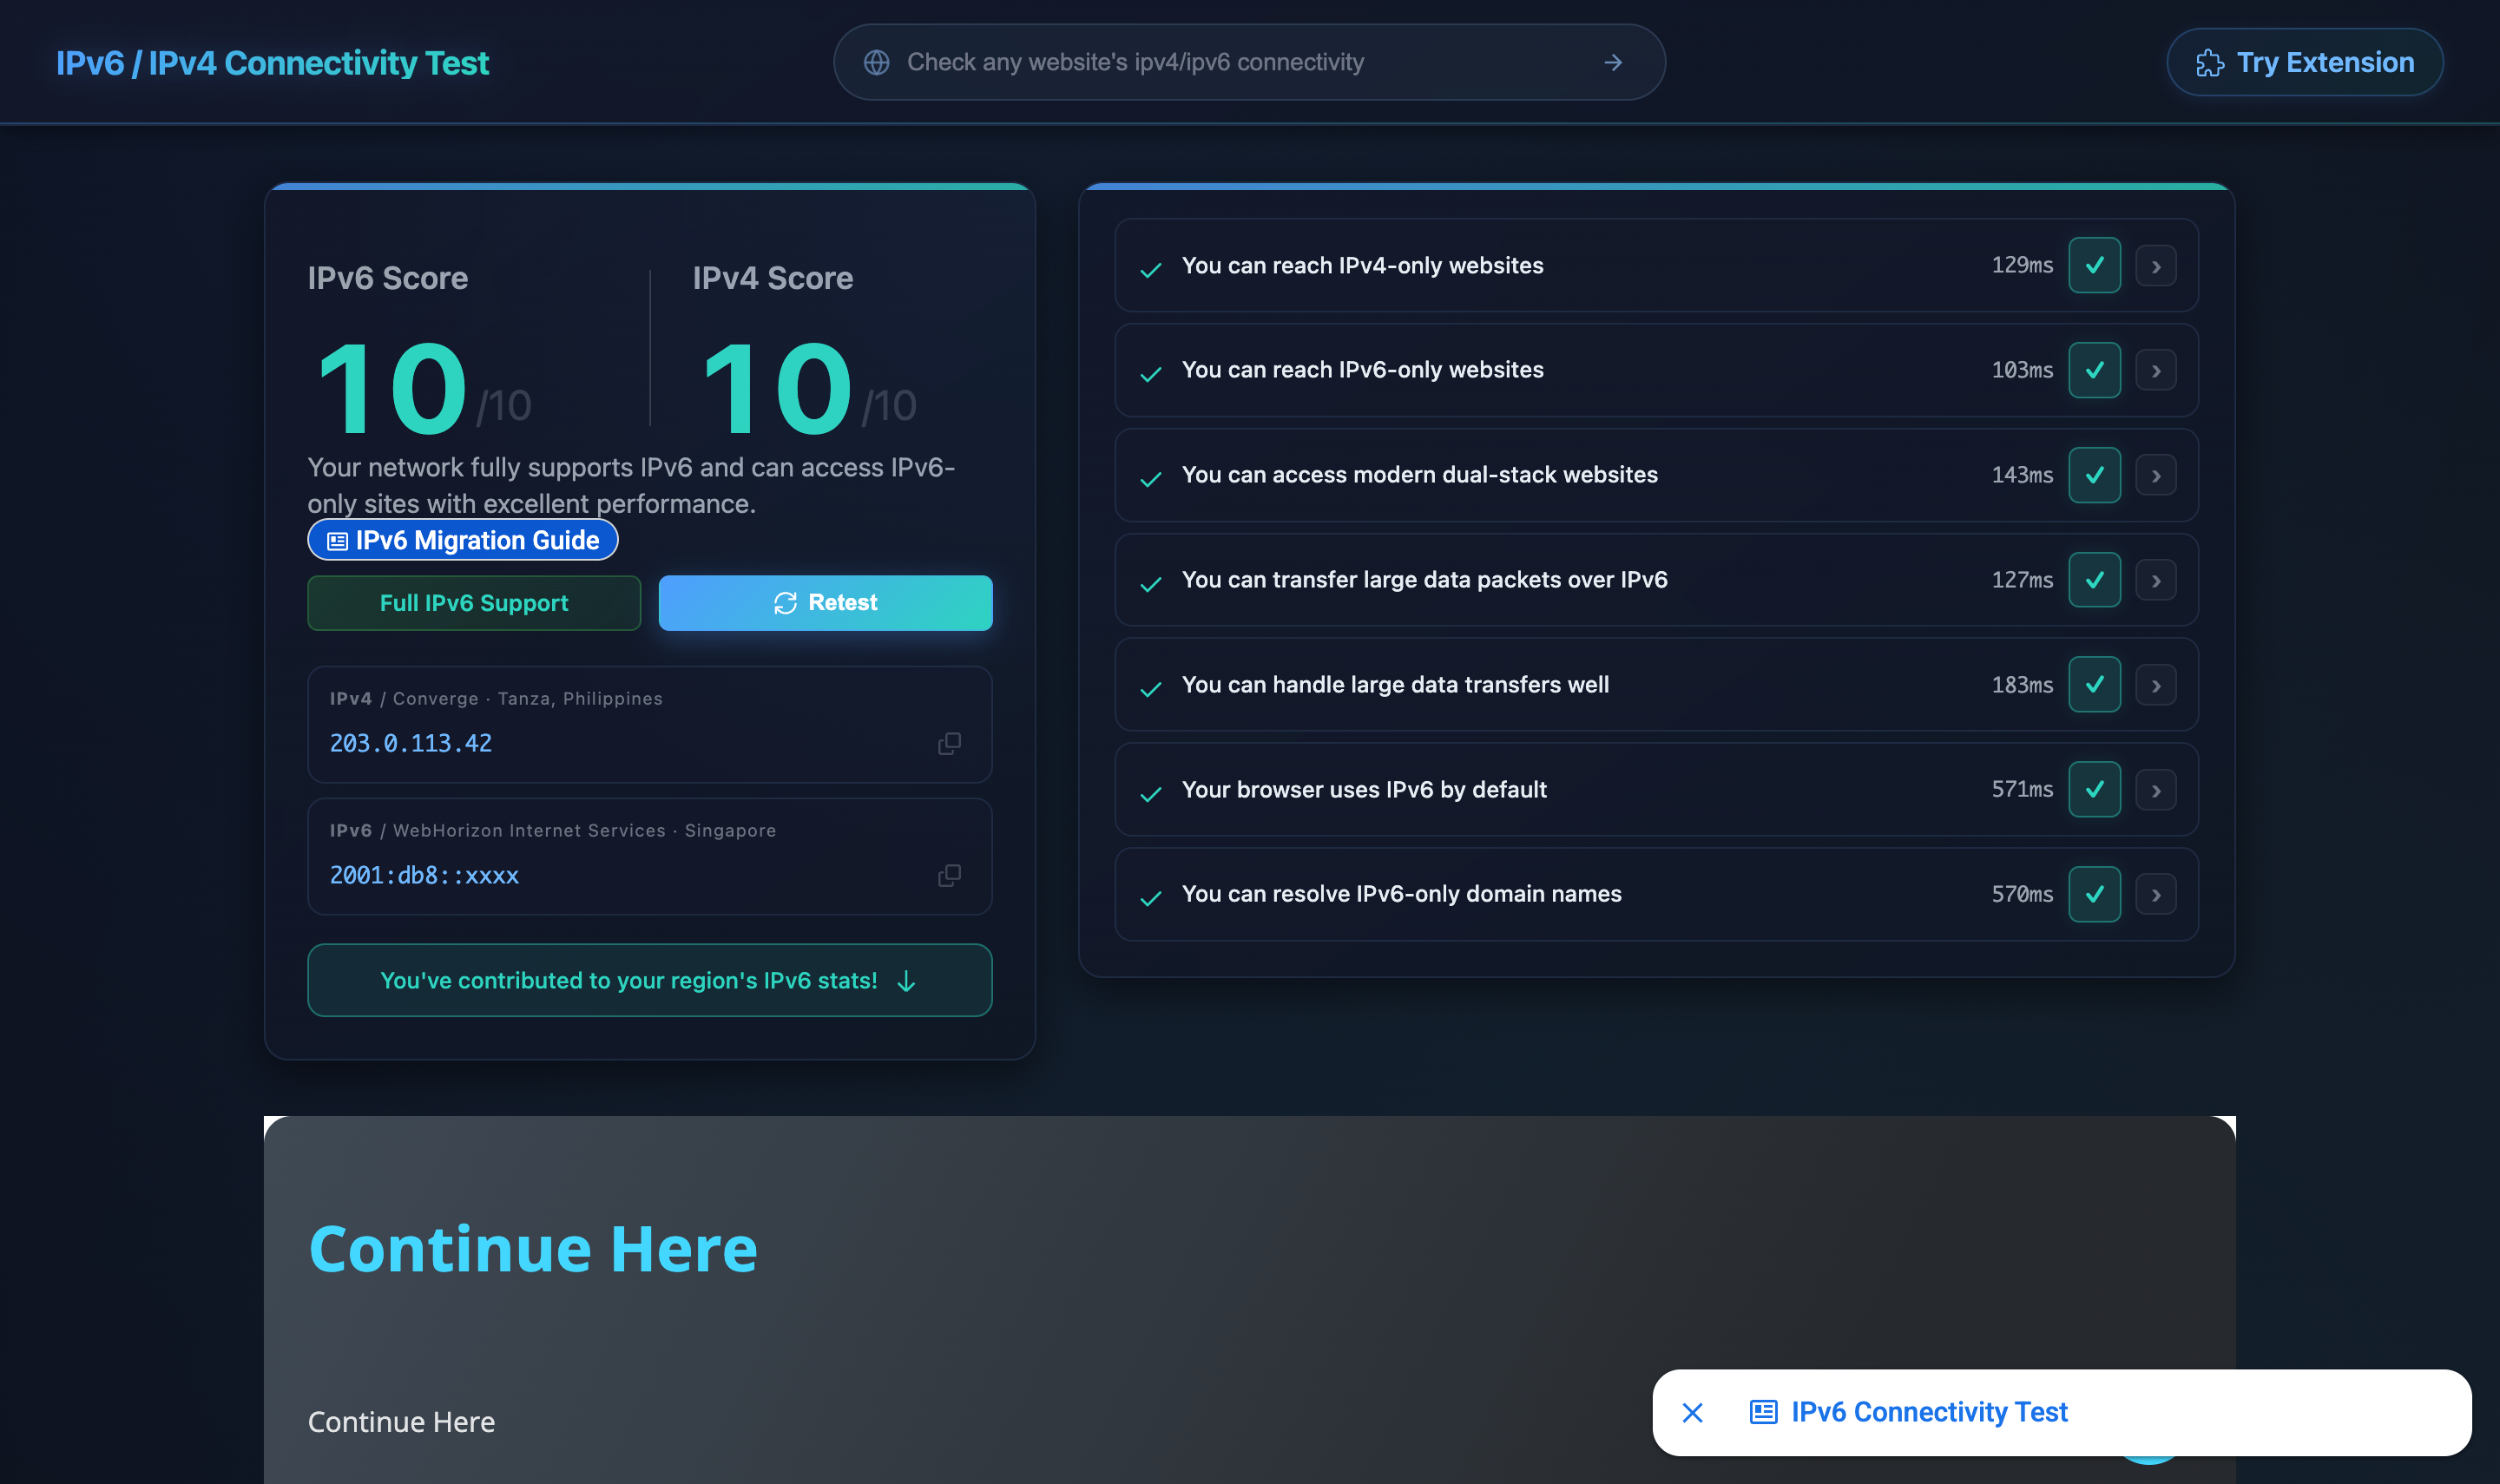Screen dimensions: 2500x1484
Task: Click the 571ms latency value
Action: [x=2022, y=789]
